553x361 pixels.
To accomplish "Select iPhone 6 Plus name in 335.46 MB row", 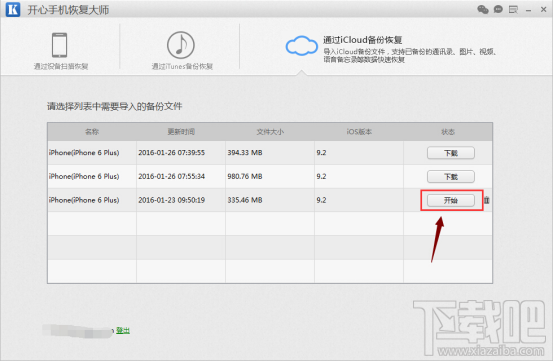I will tap(84, 200).
